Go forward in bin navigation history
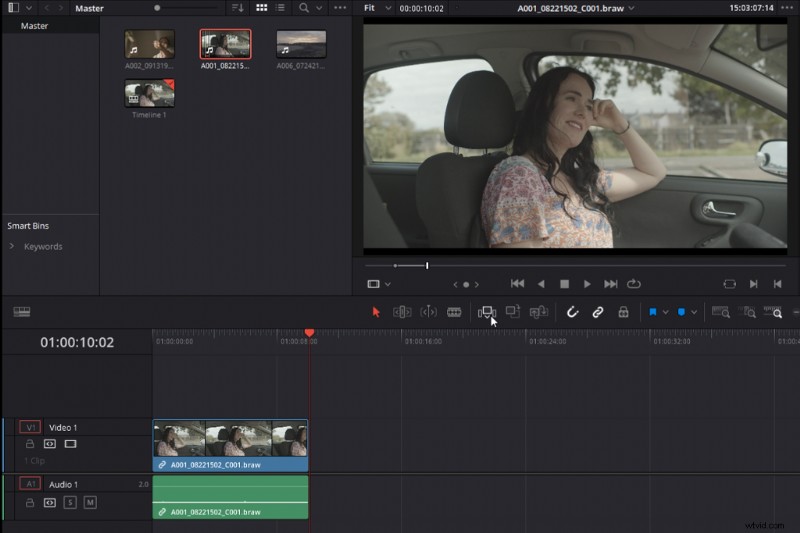This screenshot has width=800, height=533. pos(61,8)
